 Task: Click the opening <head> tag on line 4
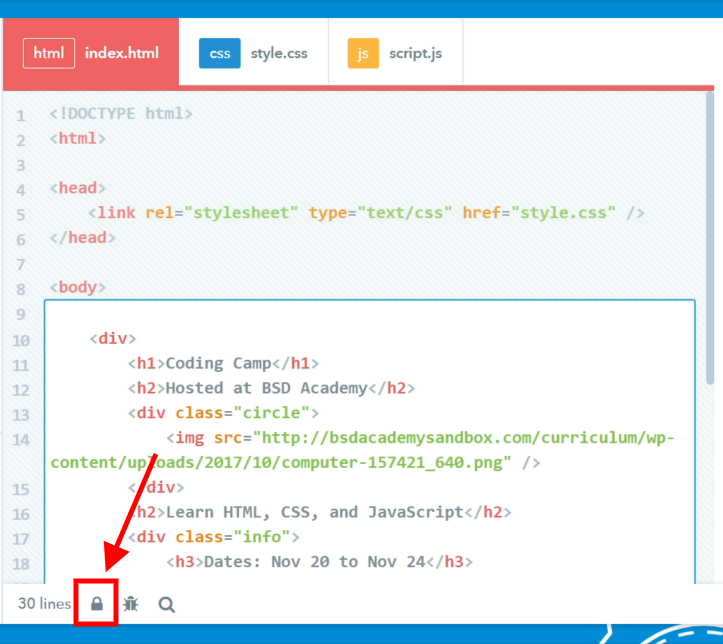(78, 188)
